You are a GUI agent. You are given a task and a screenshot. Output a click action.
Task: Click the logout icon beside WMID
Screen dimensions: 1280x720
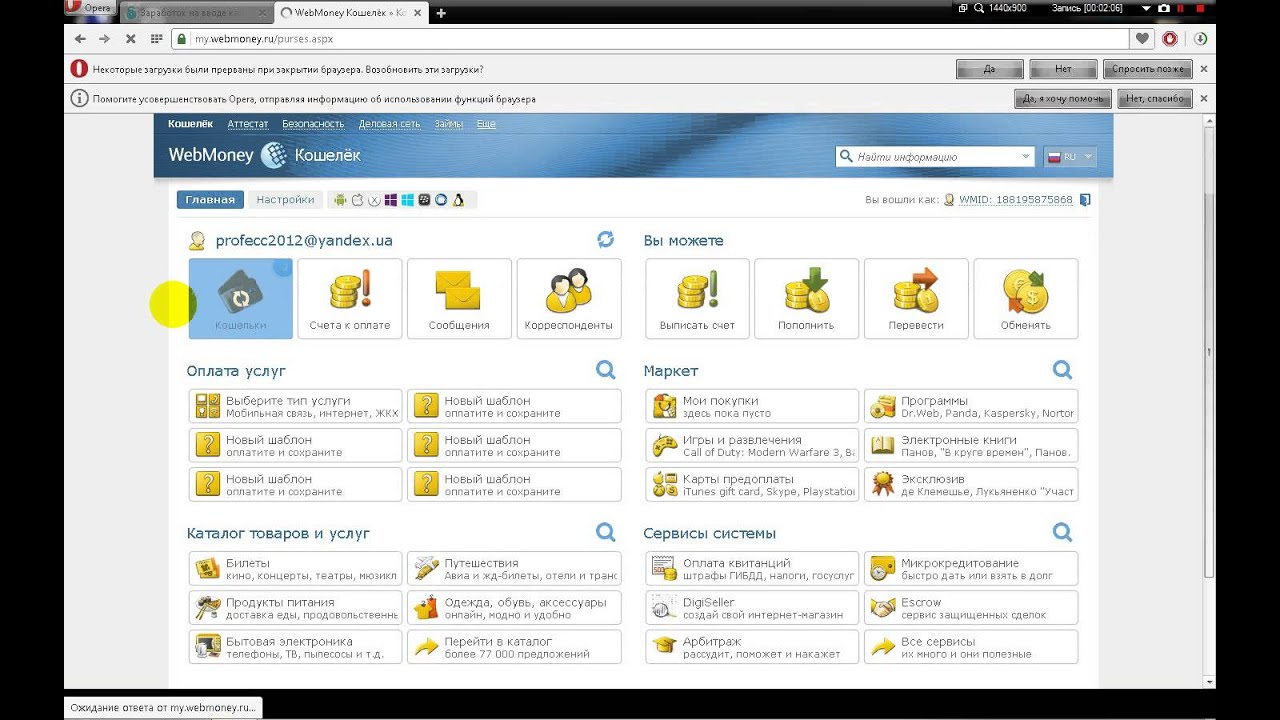1085,200
